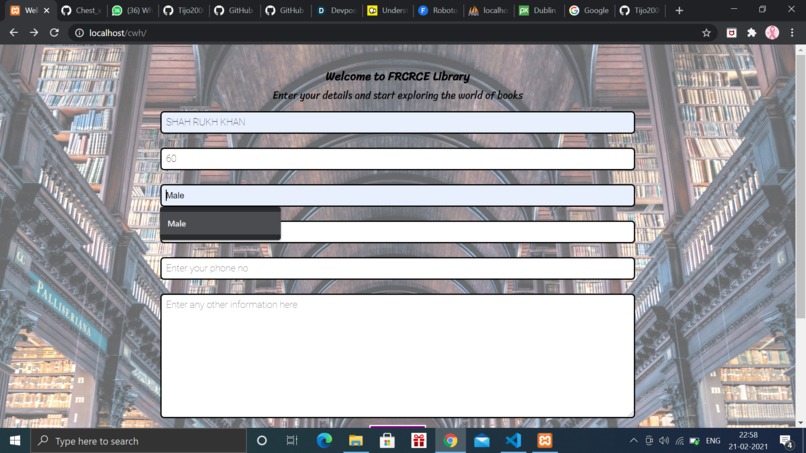
Task: Switch to the Chest_x GitHub tab
Action: point(80,10)
